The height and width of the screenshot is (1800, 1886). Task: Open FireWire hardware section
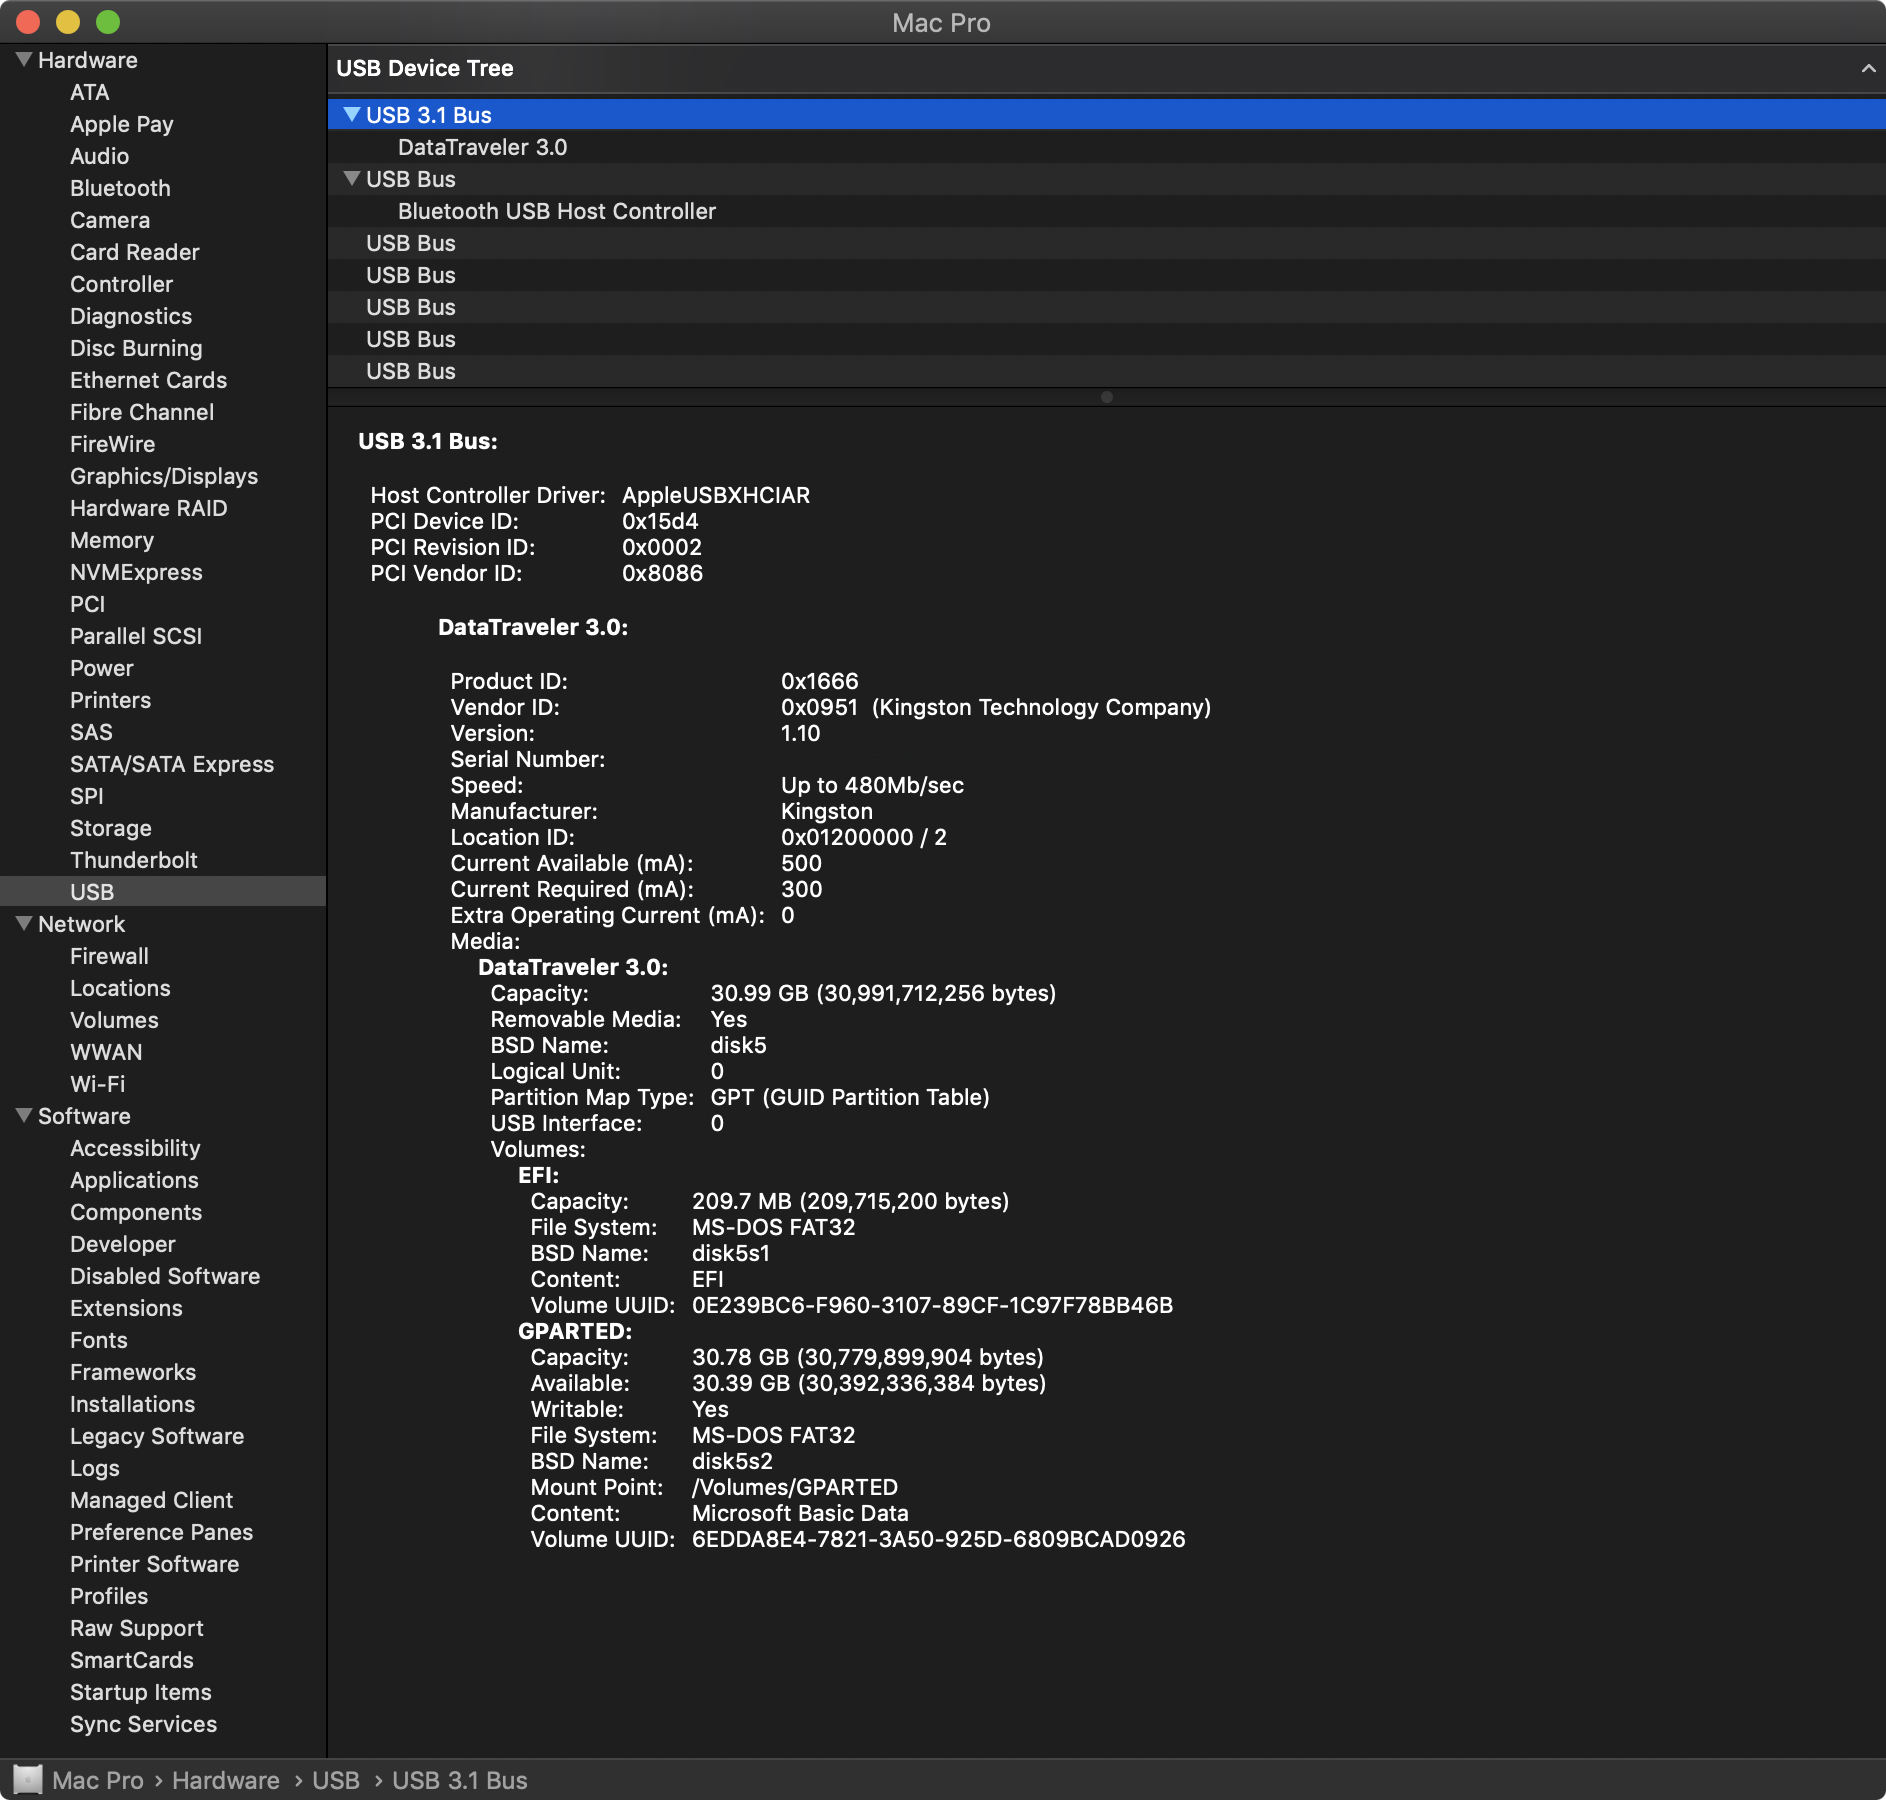pos(113,444)
